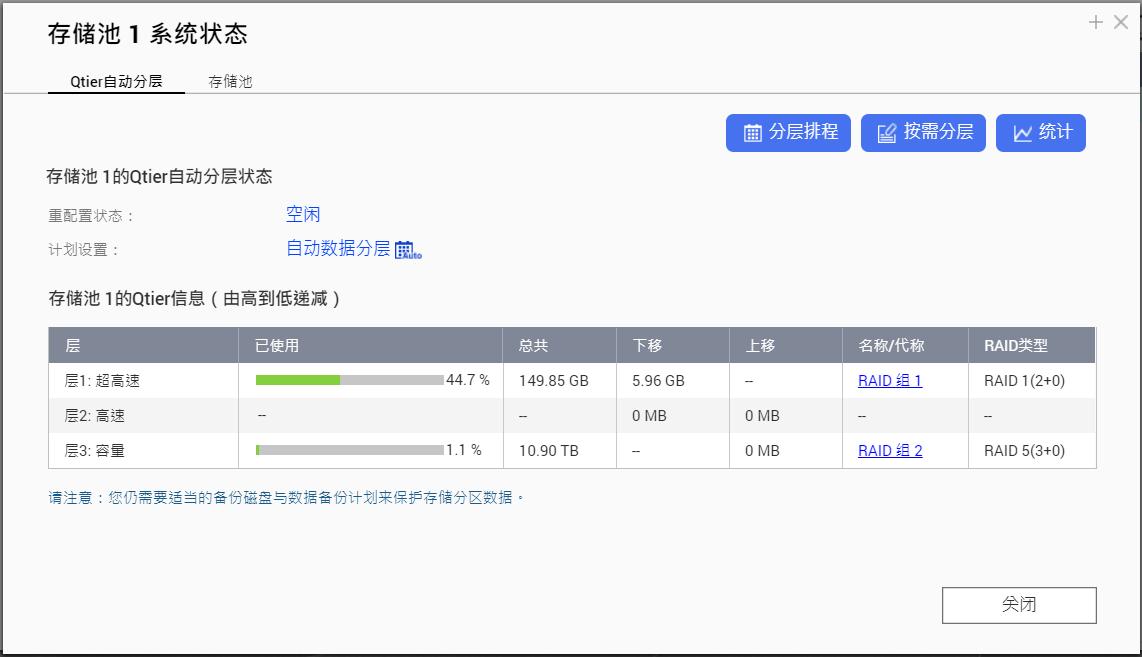Viewport: 1142px width, 657px height.
Task: Click the plus icon at the dialog top right
Action: pos(1096,21)
